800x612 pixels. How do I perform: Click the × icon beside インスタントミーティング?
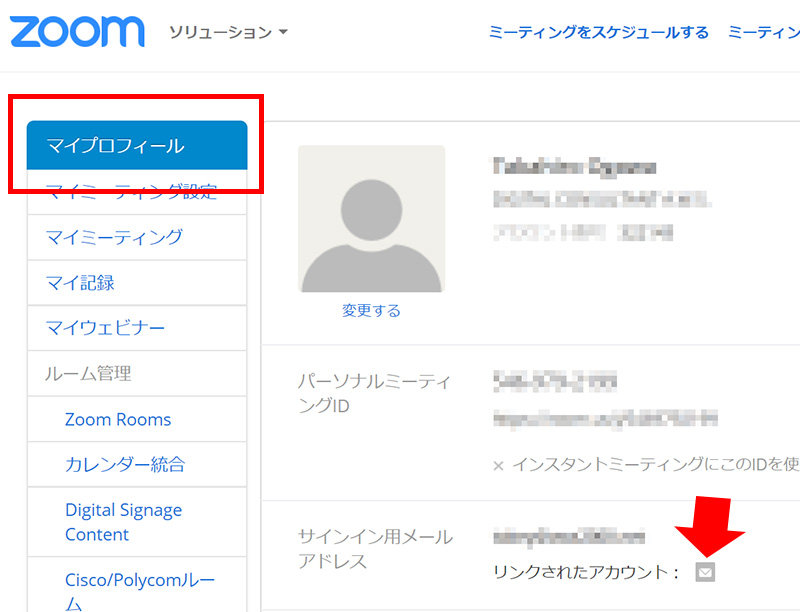coord(498,465)
